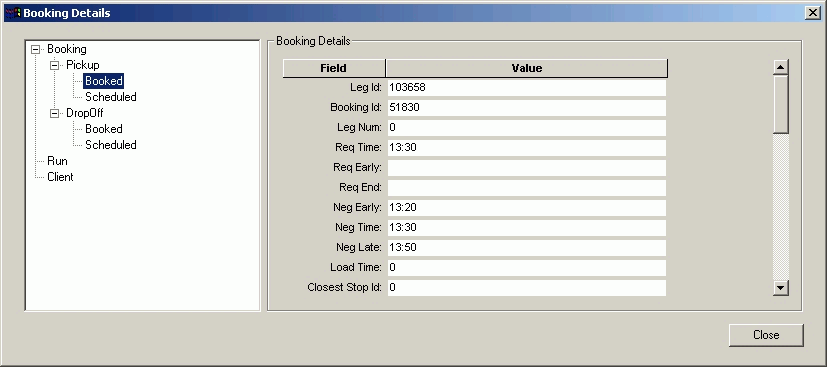The height and width of the screenshot is (367, 827).
Task: Click the Leg Num value field
Action: pos(527,128)
